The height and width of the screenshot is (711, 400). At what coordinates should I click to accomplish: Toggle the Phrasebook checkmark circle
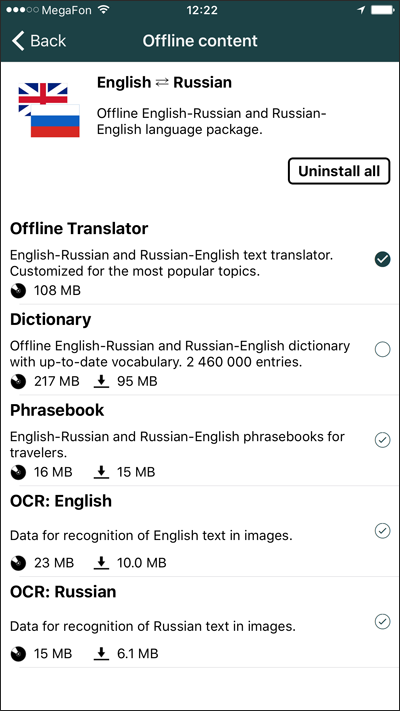click(383, 440)
